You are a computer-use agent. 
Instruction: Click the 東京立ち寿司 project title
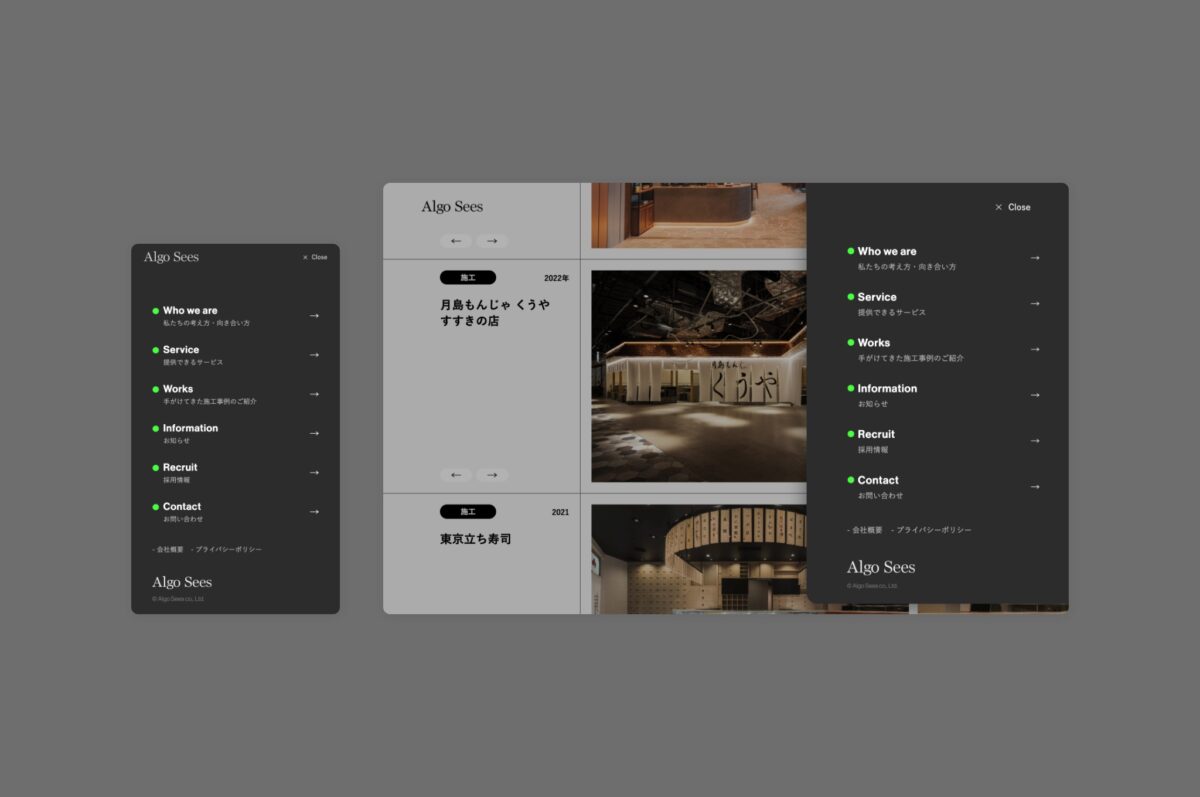[x=475, y=539]
